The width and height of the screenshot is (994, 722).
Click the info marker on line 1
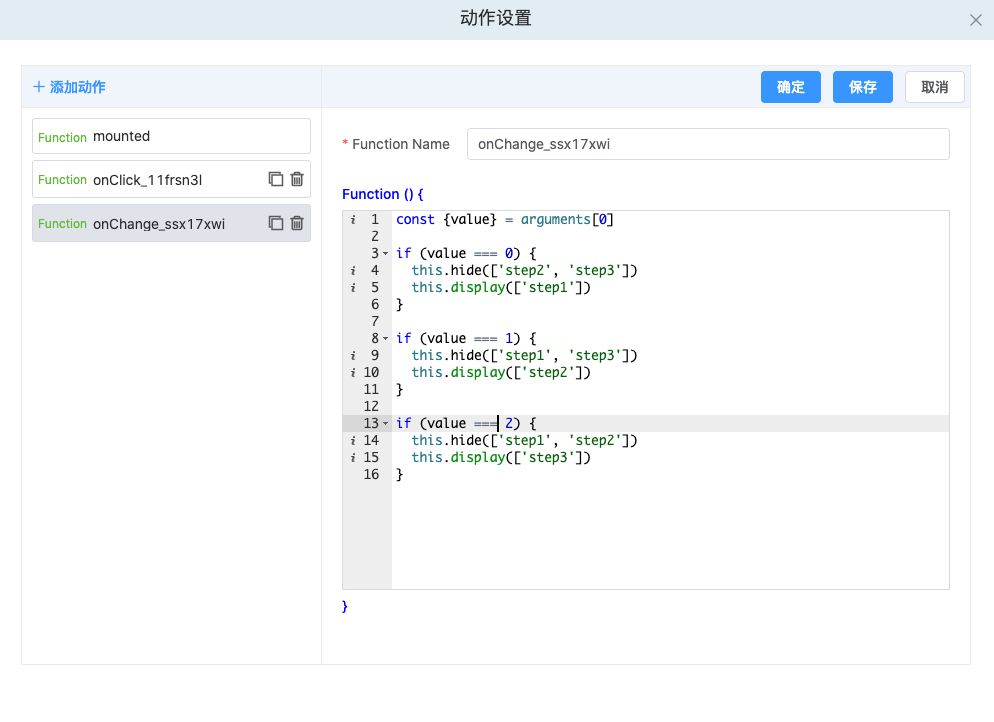(x=353, y=219)
